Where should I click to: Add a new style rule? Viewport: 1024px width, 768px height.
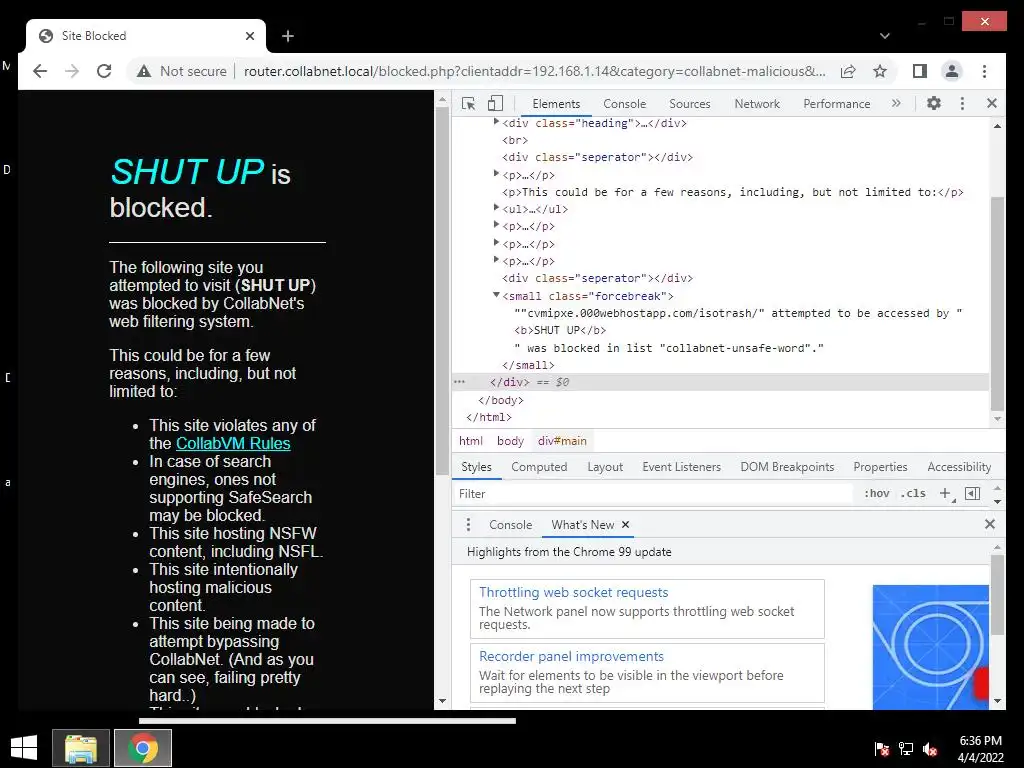[x=946, y=494]
